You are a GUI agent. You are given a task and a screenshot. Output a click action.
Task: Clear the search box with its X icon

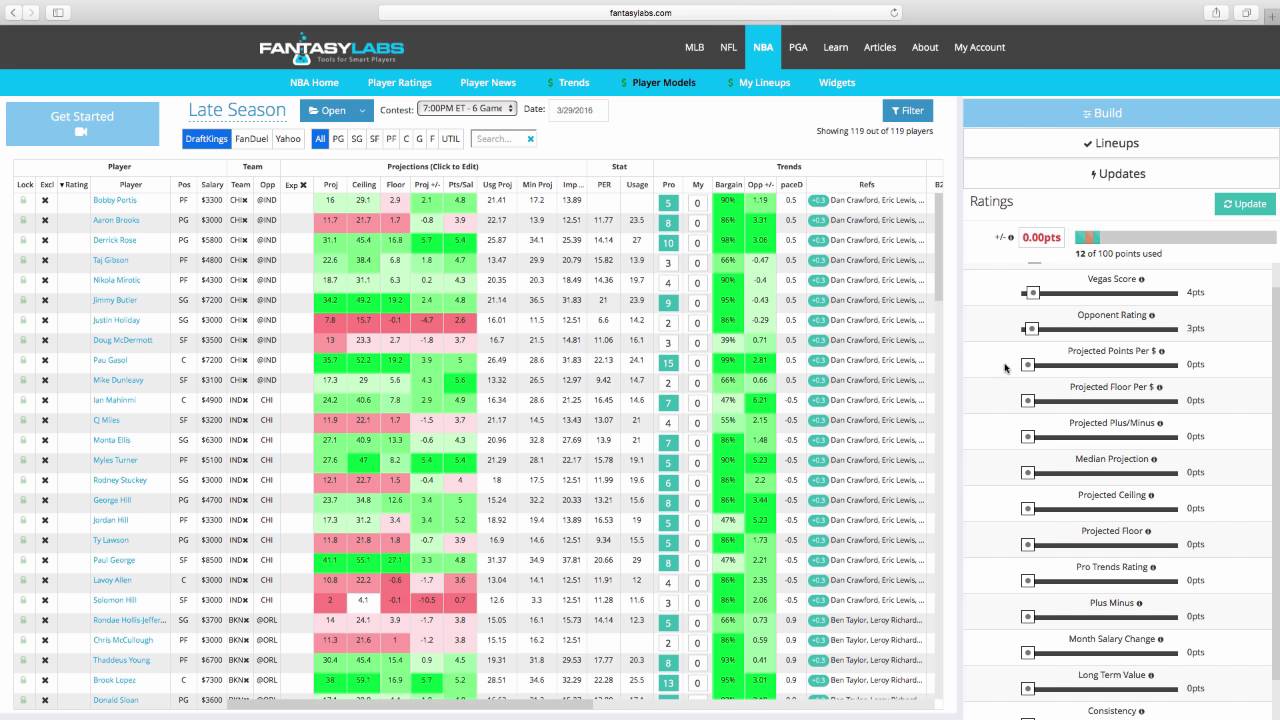pyautogui.click(x=530, y=139)
